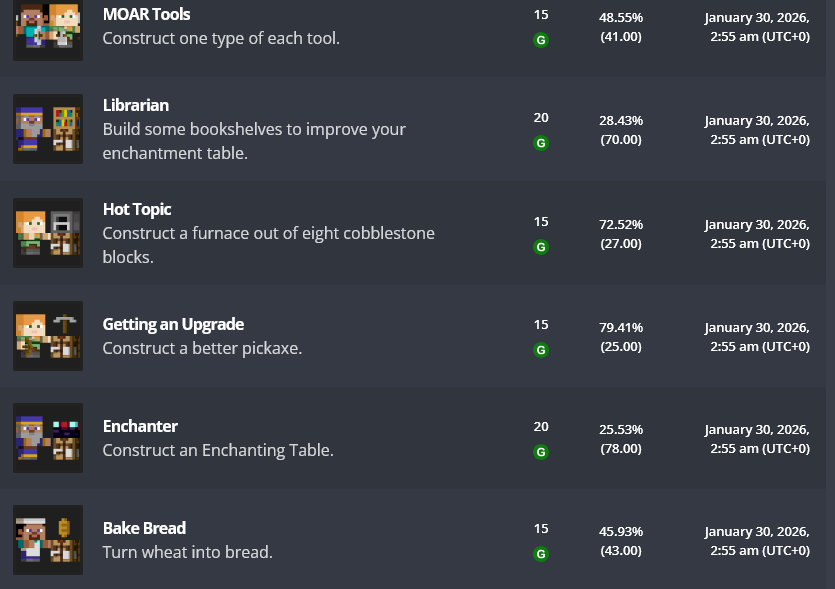
Task: Click the Enchanter gamerscore G icon
Action: tap(541, 452)
